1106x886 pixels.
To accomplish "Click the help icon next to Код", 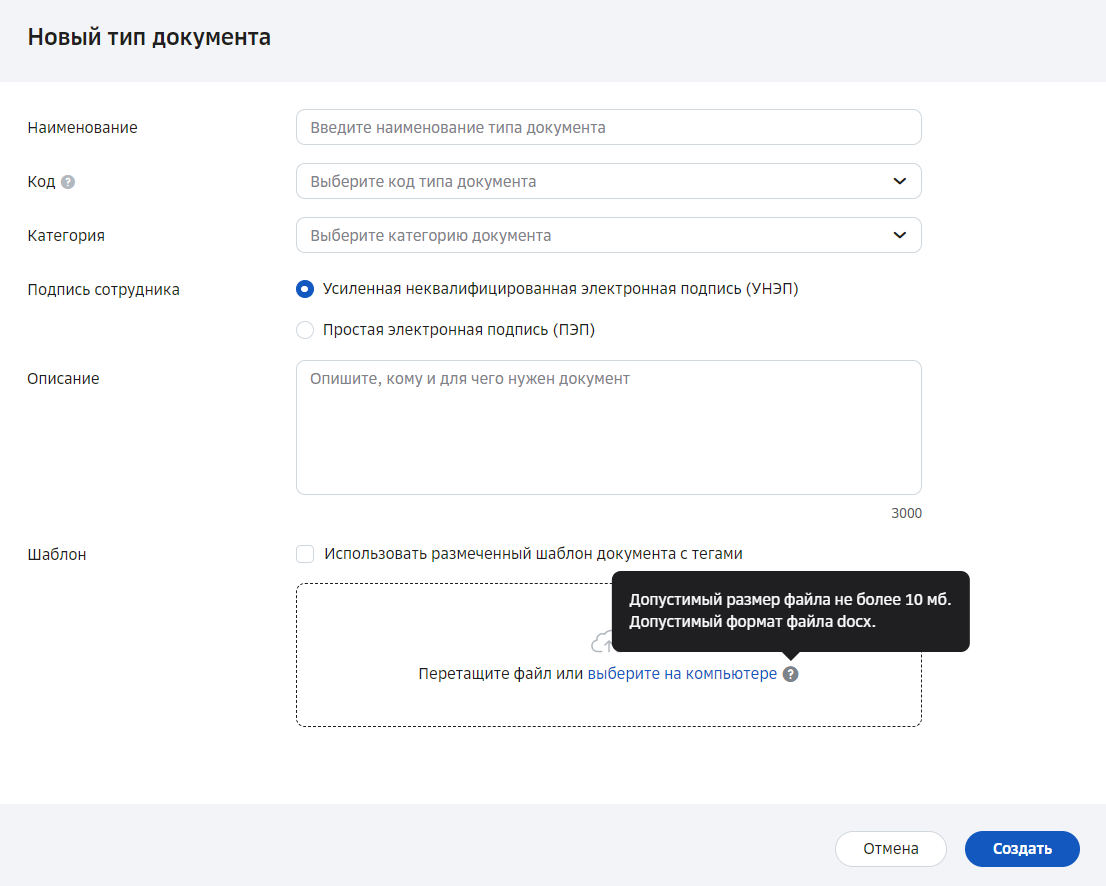I will pos(68,182).
